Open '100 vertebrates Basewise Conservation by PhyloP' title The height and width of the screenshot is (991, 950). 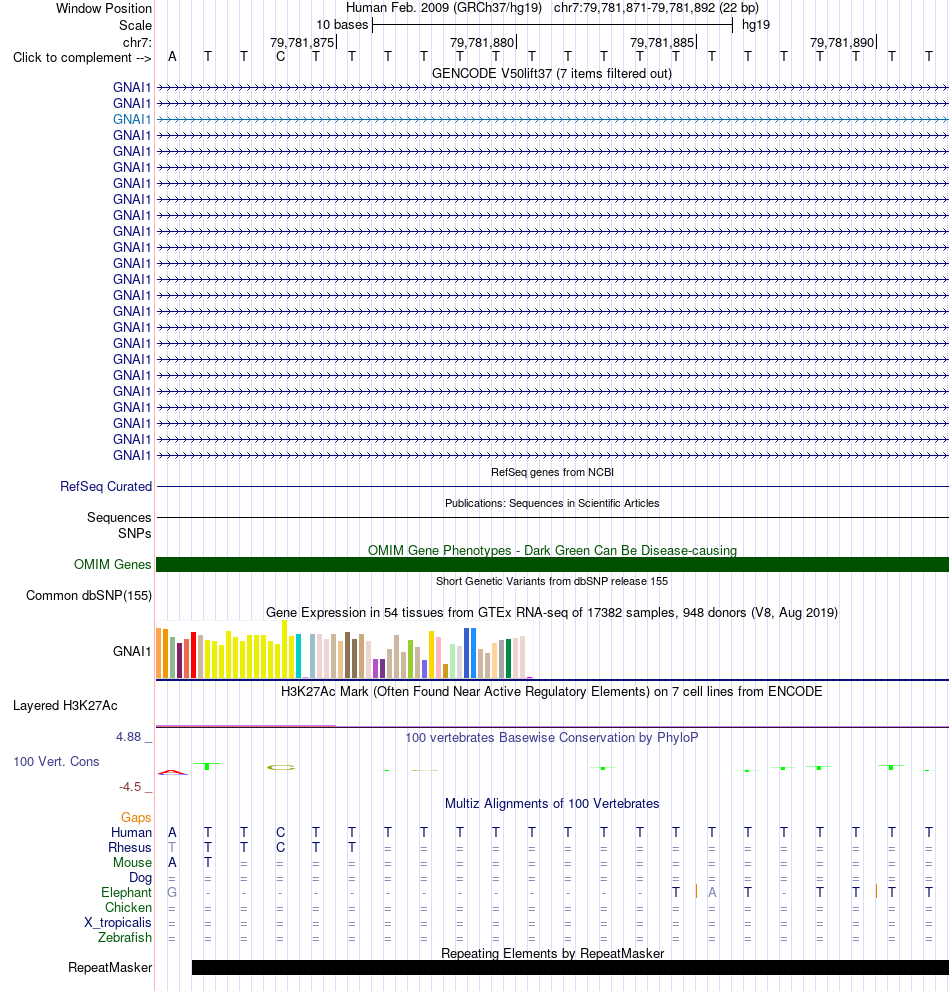(552, 738)
